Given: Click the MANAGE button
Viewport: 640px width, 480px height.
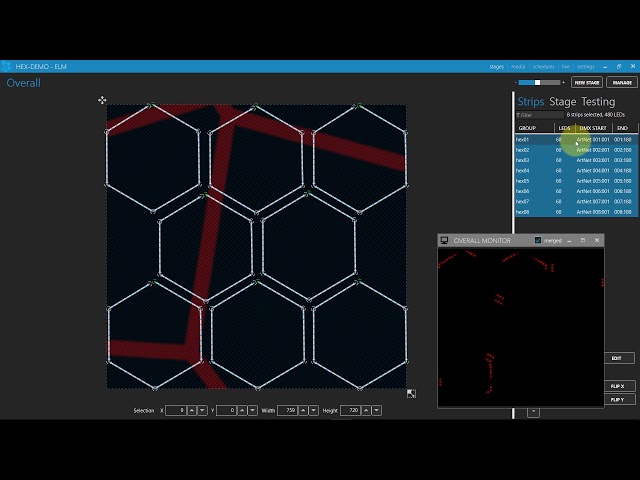Looking at the screenshot, I should [x=622, y=82].
